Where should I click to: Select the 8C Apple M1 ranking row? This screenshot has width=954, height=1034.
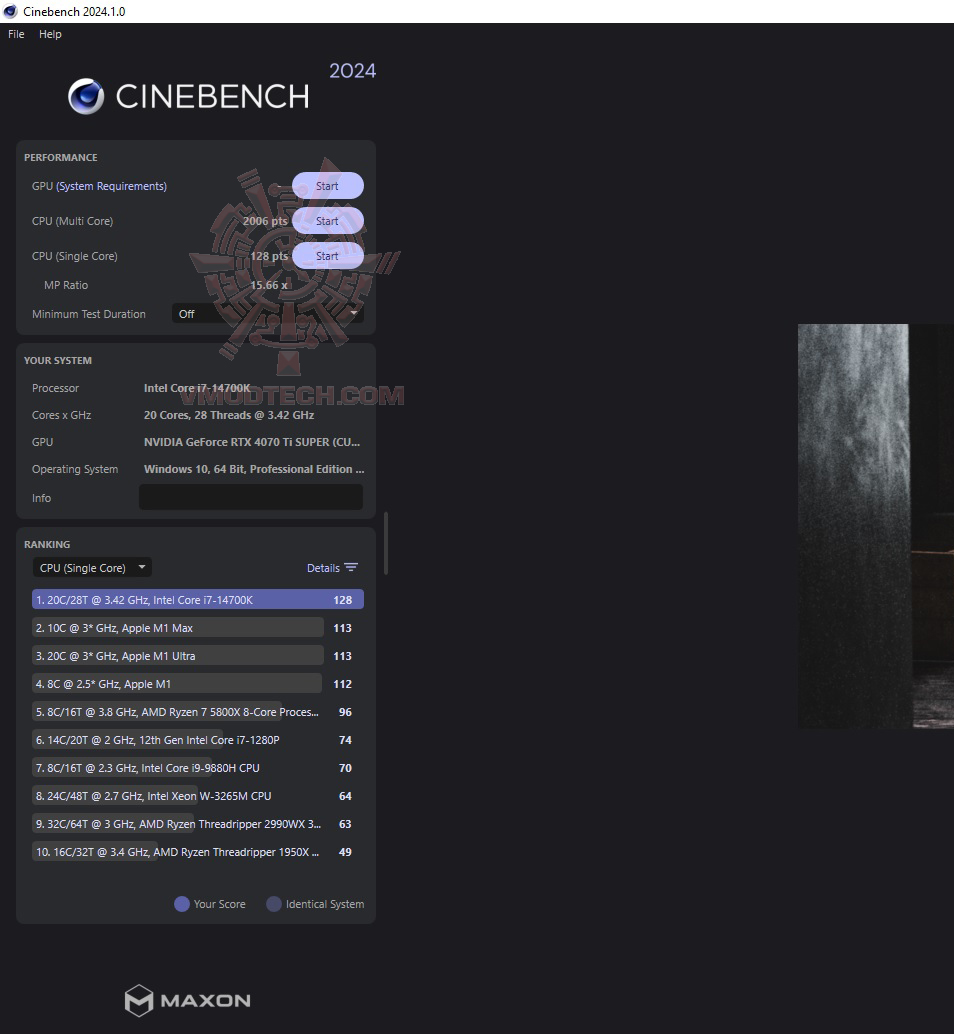click(x=198, y=684)
